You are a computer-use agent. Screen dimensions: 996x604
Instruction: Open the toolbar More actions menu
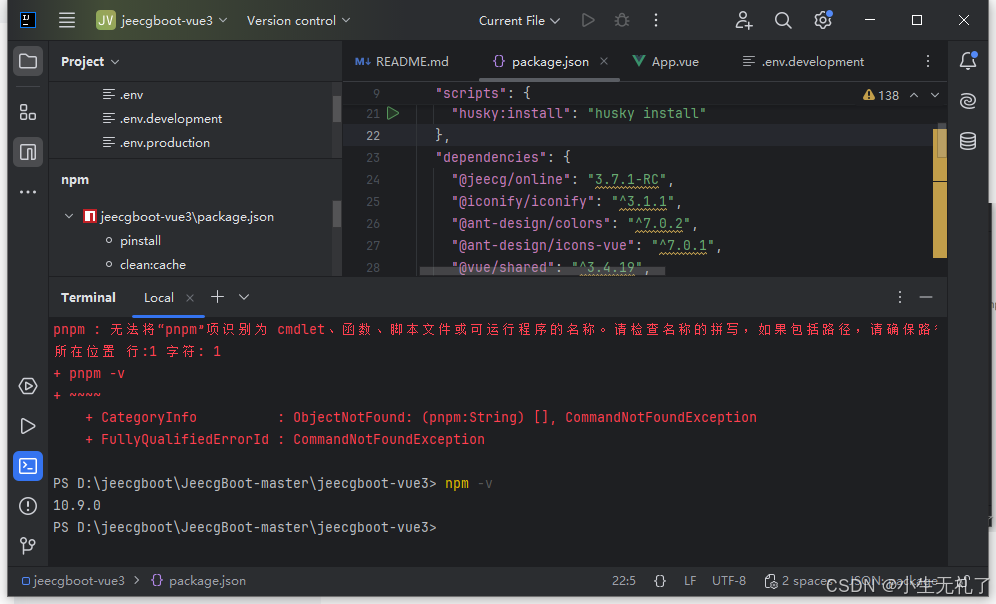pyautogui.click(x=656, y=20)
